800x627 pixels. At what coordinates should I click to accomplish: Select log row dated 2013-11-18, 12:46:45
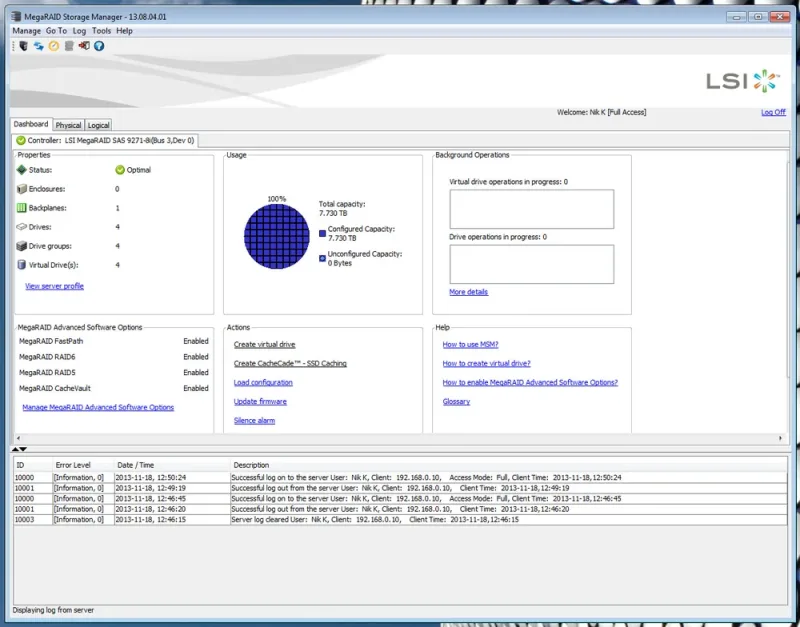(x=401, y=498)
